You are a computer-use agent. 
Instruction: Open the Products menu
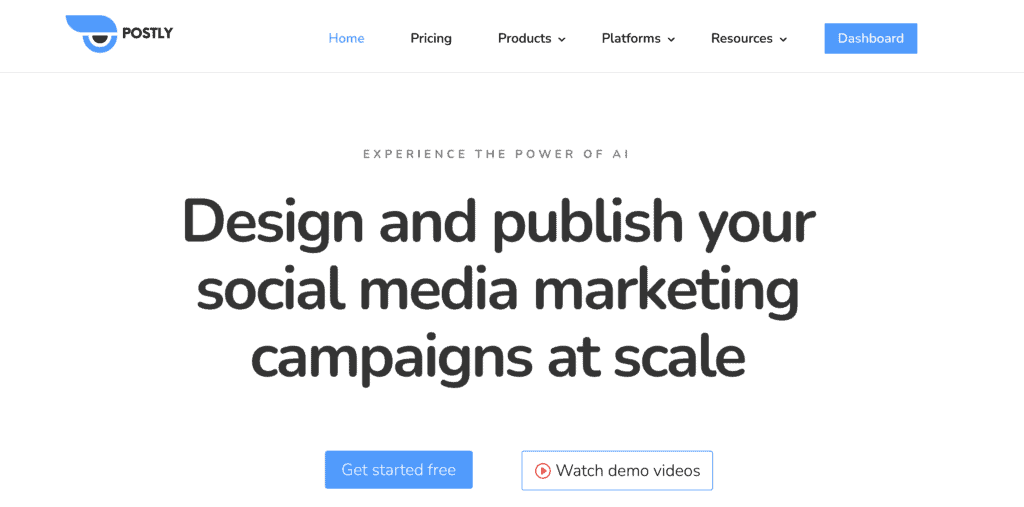pos(524,38)
